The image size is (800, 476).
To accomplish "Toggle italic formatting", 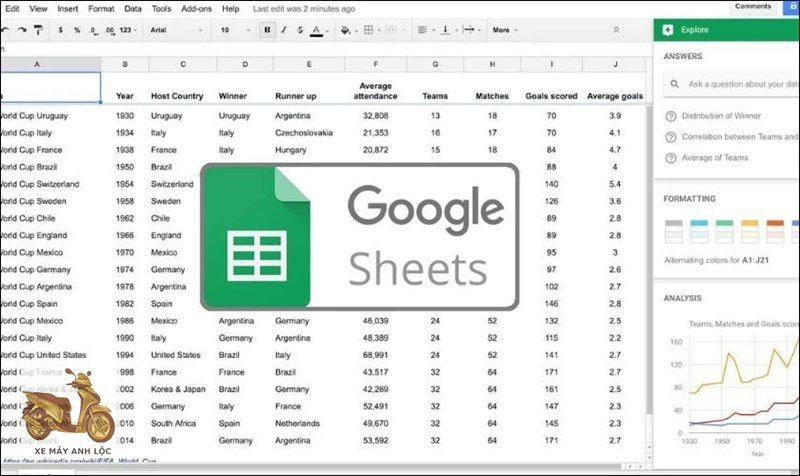I will 284,30.
